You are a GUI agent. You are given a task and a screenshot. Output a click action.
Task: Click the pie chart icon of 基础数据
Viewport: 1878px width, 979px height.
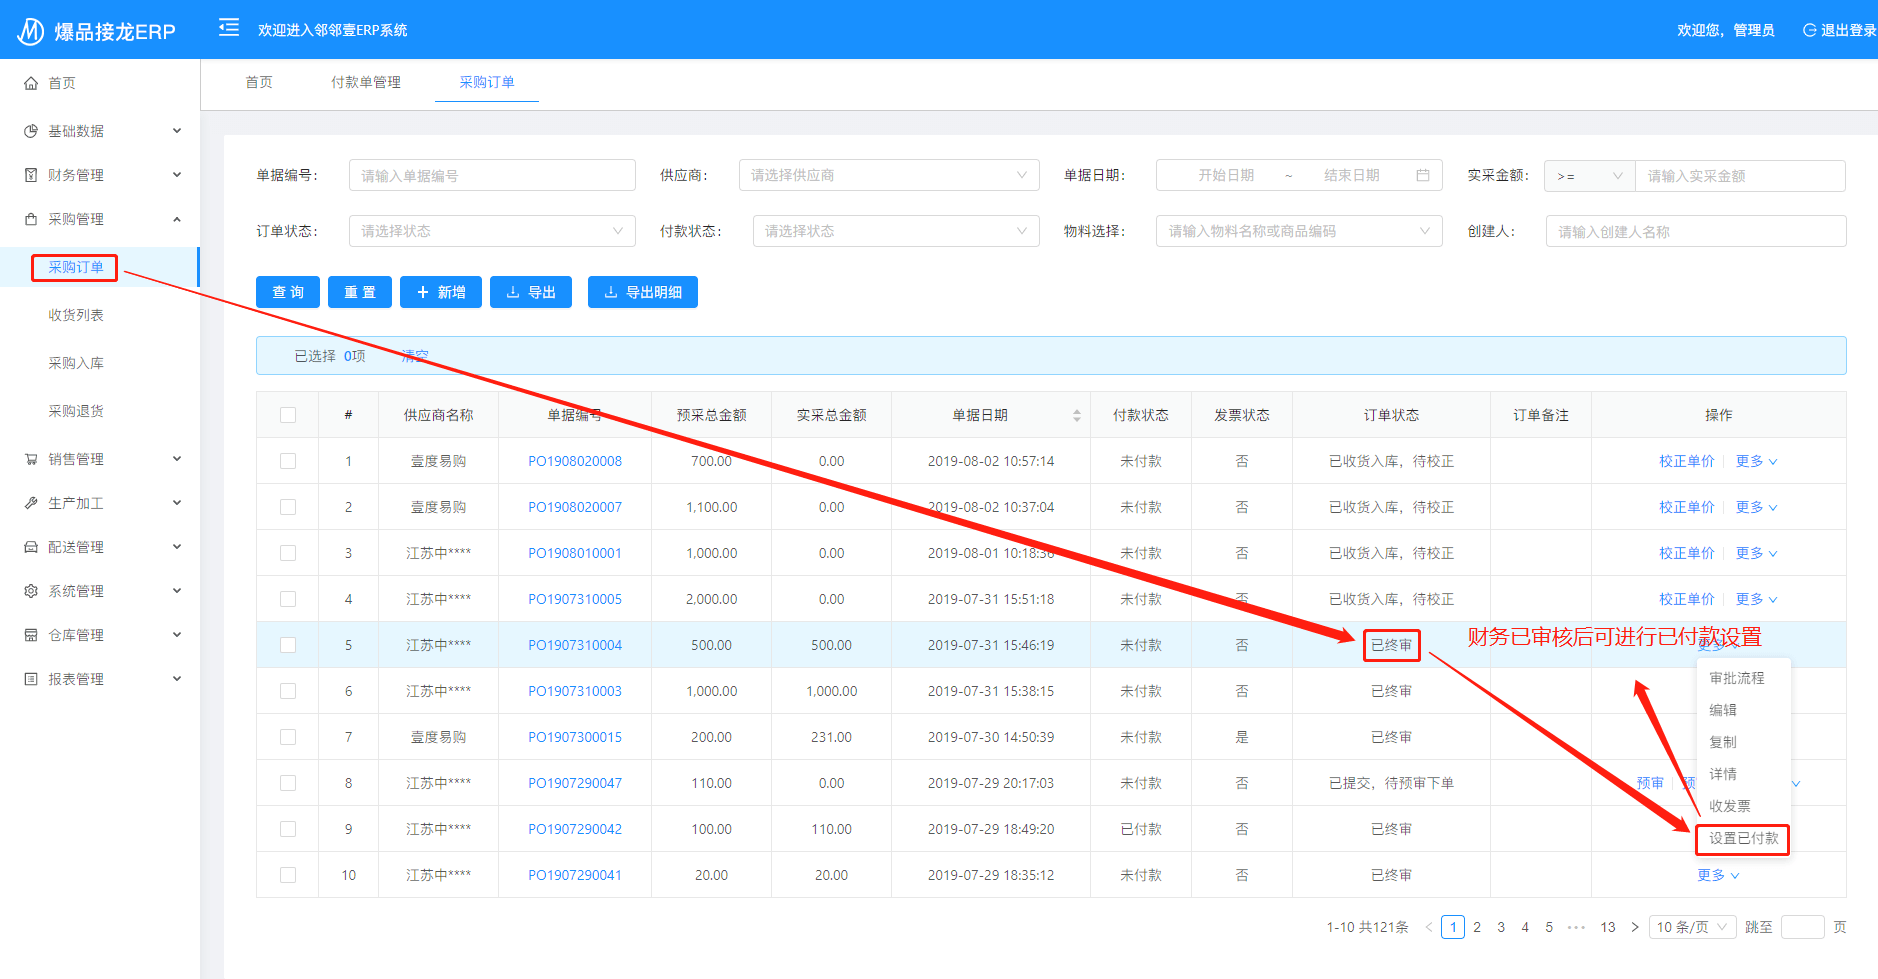31,131
